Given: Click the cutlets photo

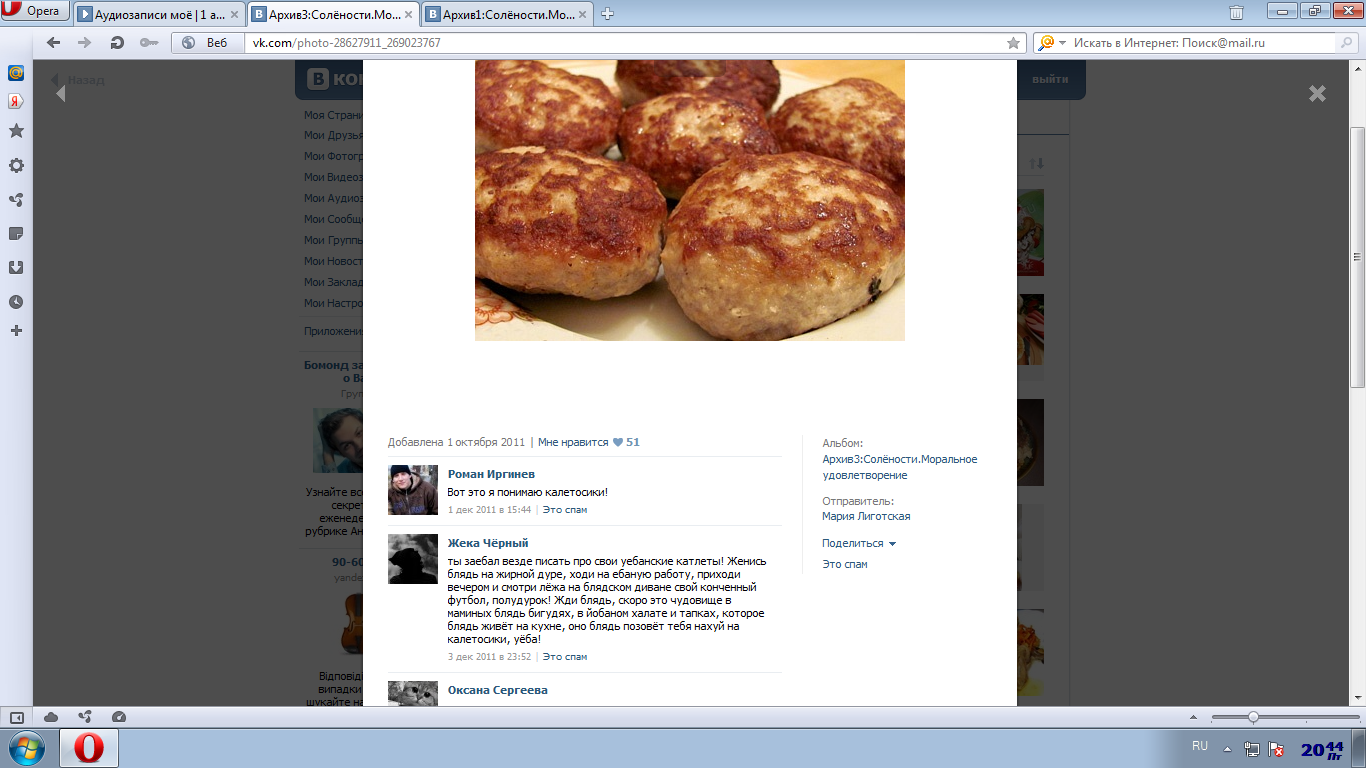Looking at the screenshot, I should coord(690,200).
